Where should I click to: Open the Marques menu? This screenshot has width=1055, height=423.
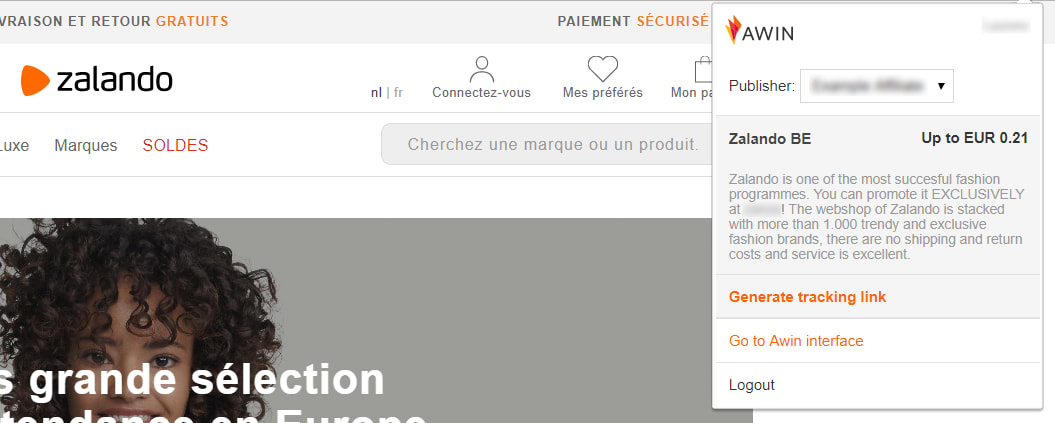click(85, 145)
